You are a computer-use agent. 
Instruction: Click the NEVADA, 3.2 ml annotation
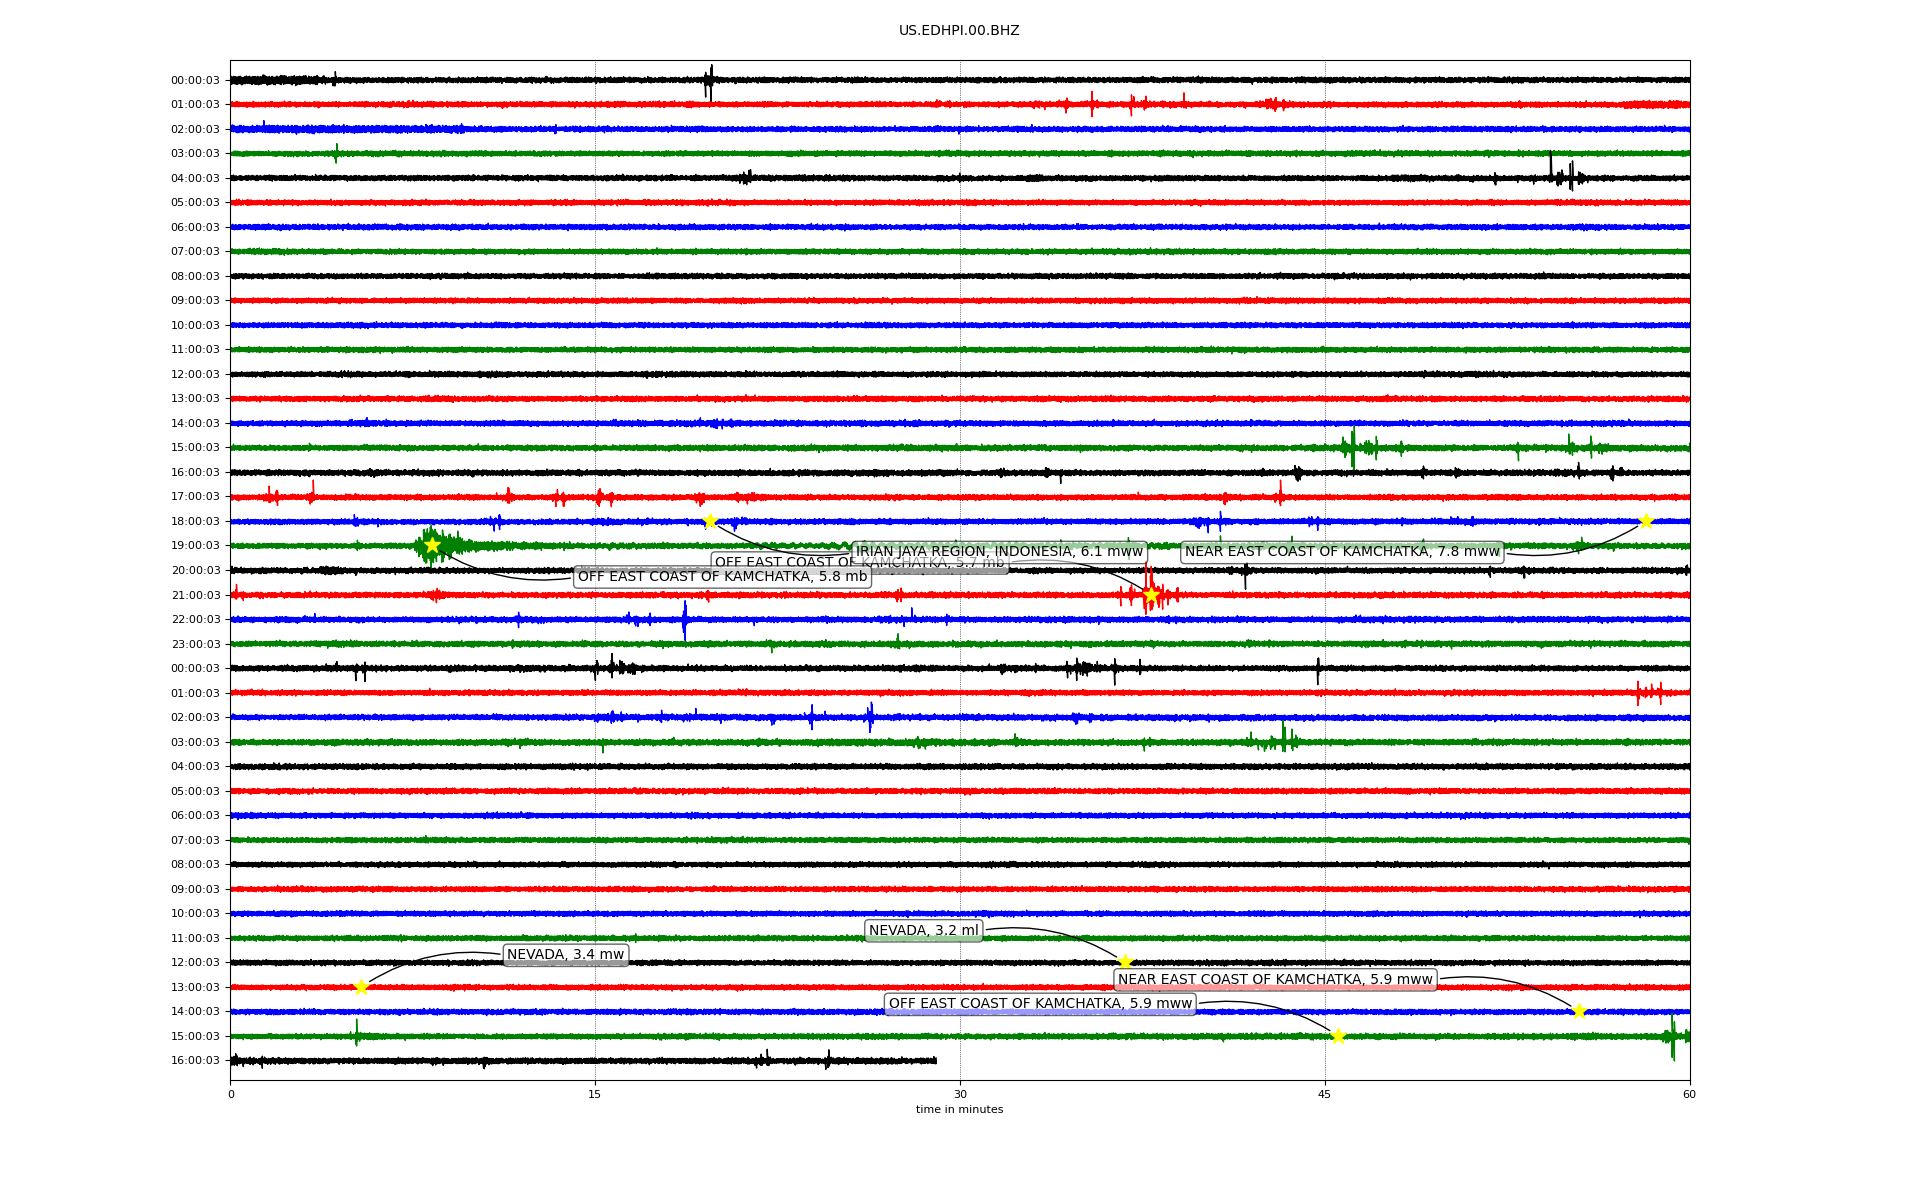[923, 931]
